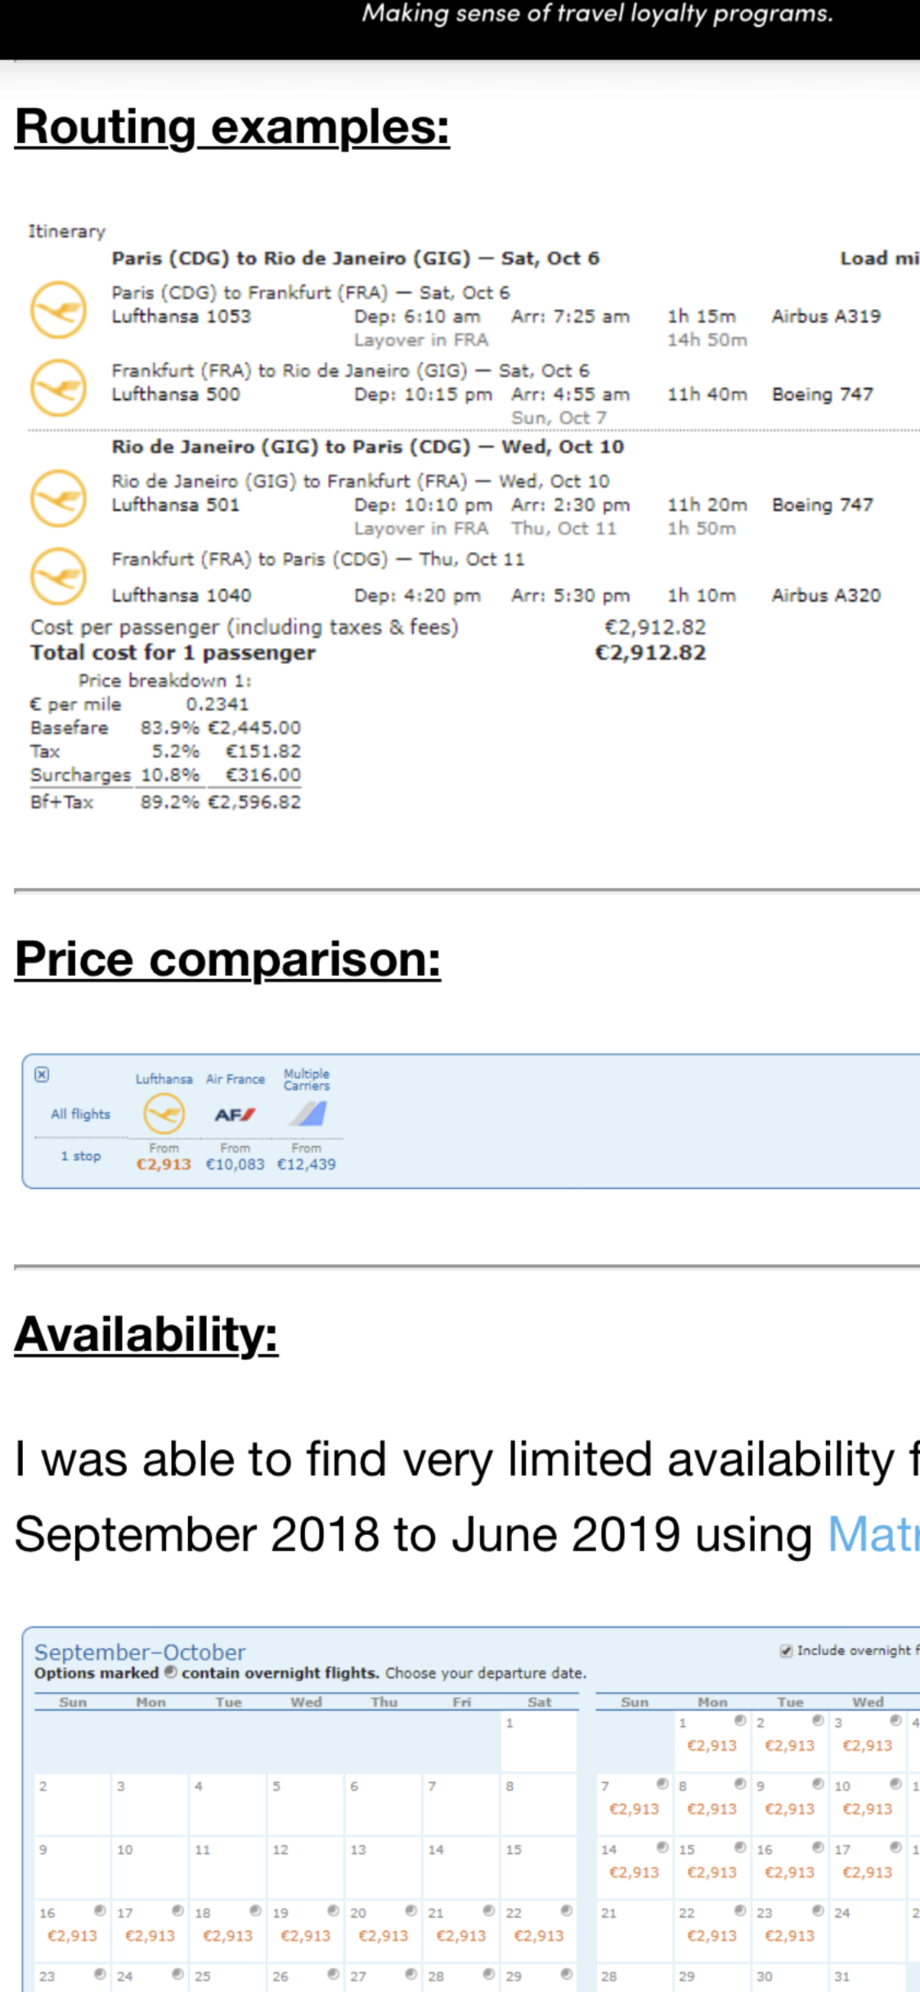Choose the Air France column header
This screenshot has height=1992, width=920.
point(235,1079)
